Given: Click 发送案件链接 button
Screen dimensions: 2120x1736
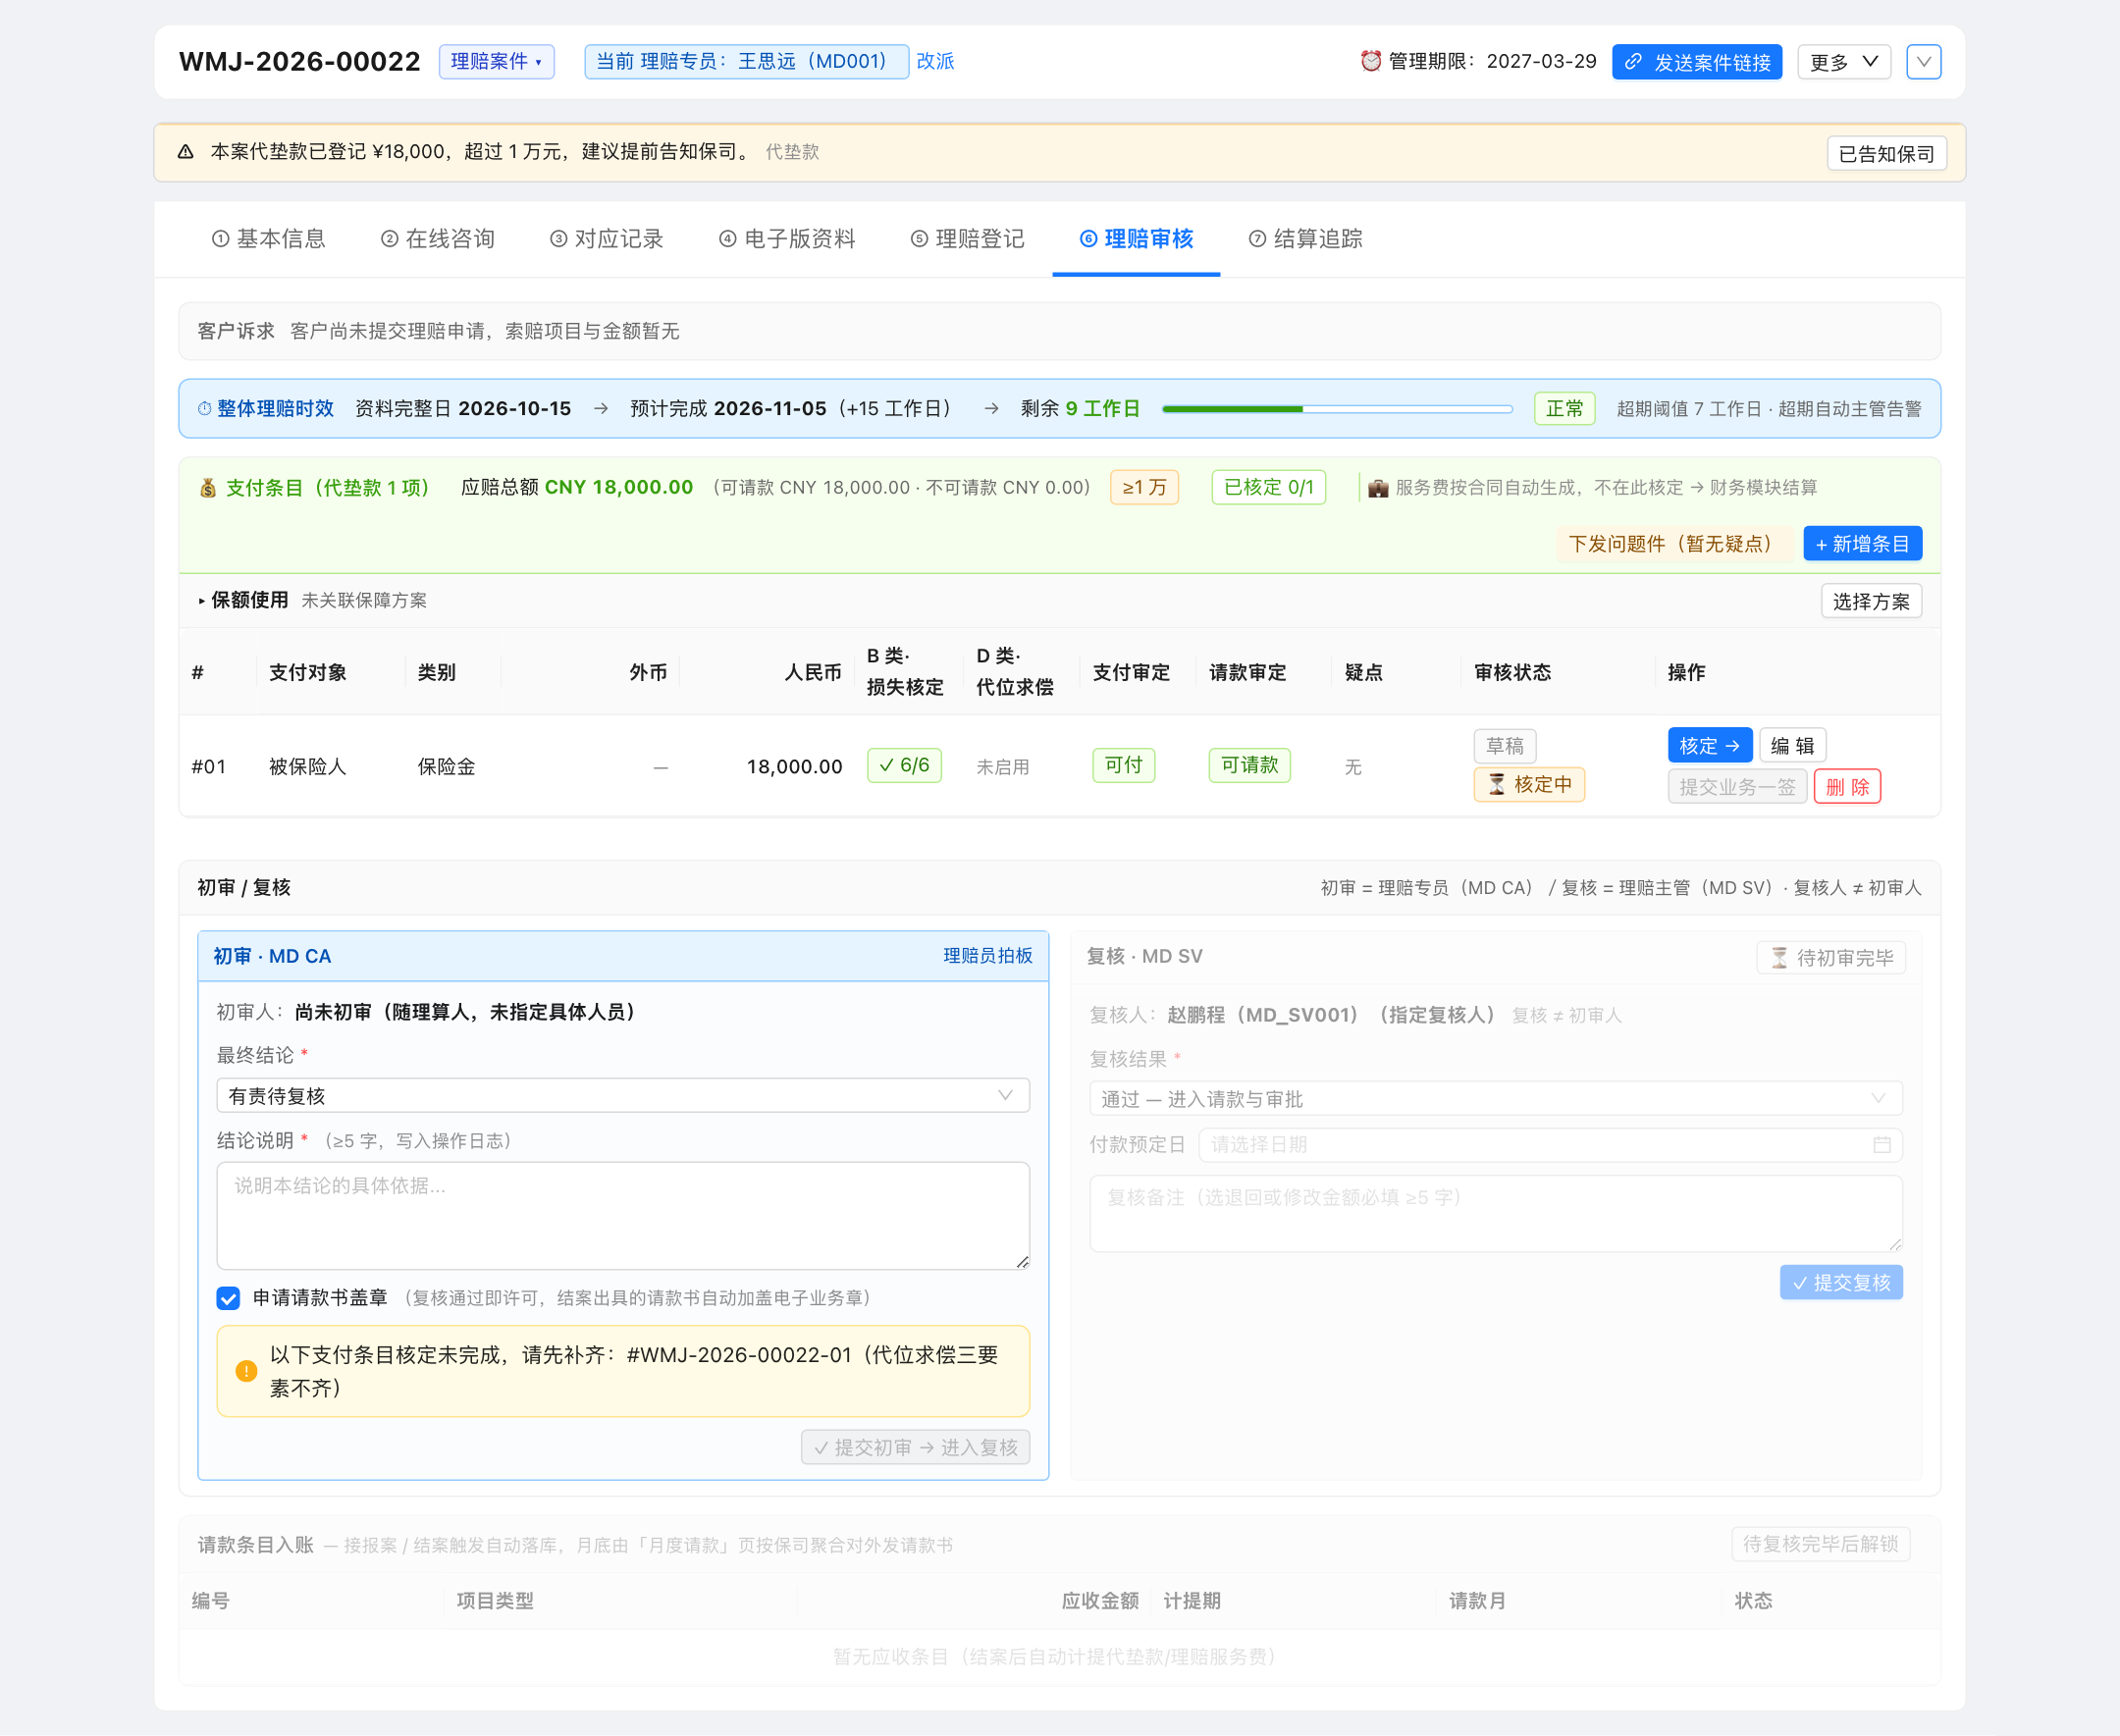Looking at the screenshot, I should (x=1696, y=62).
